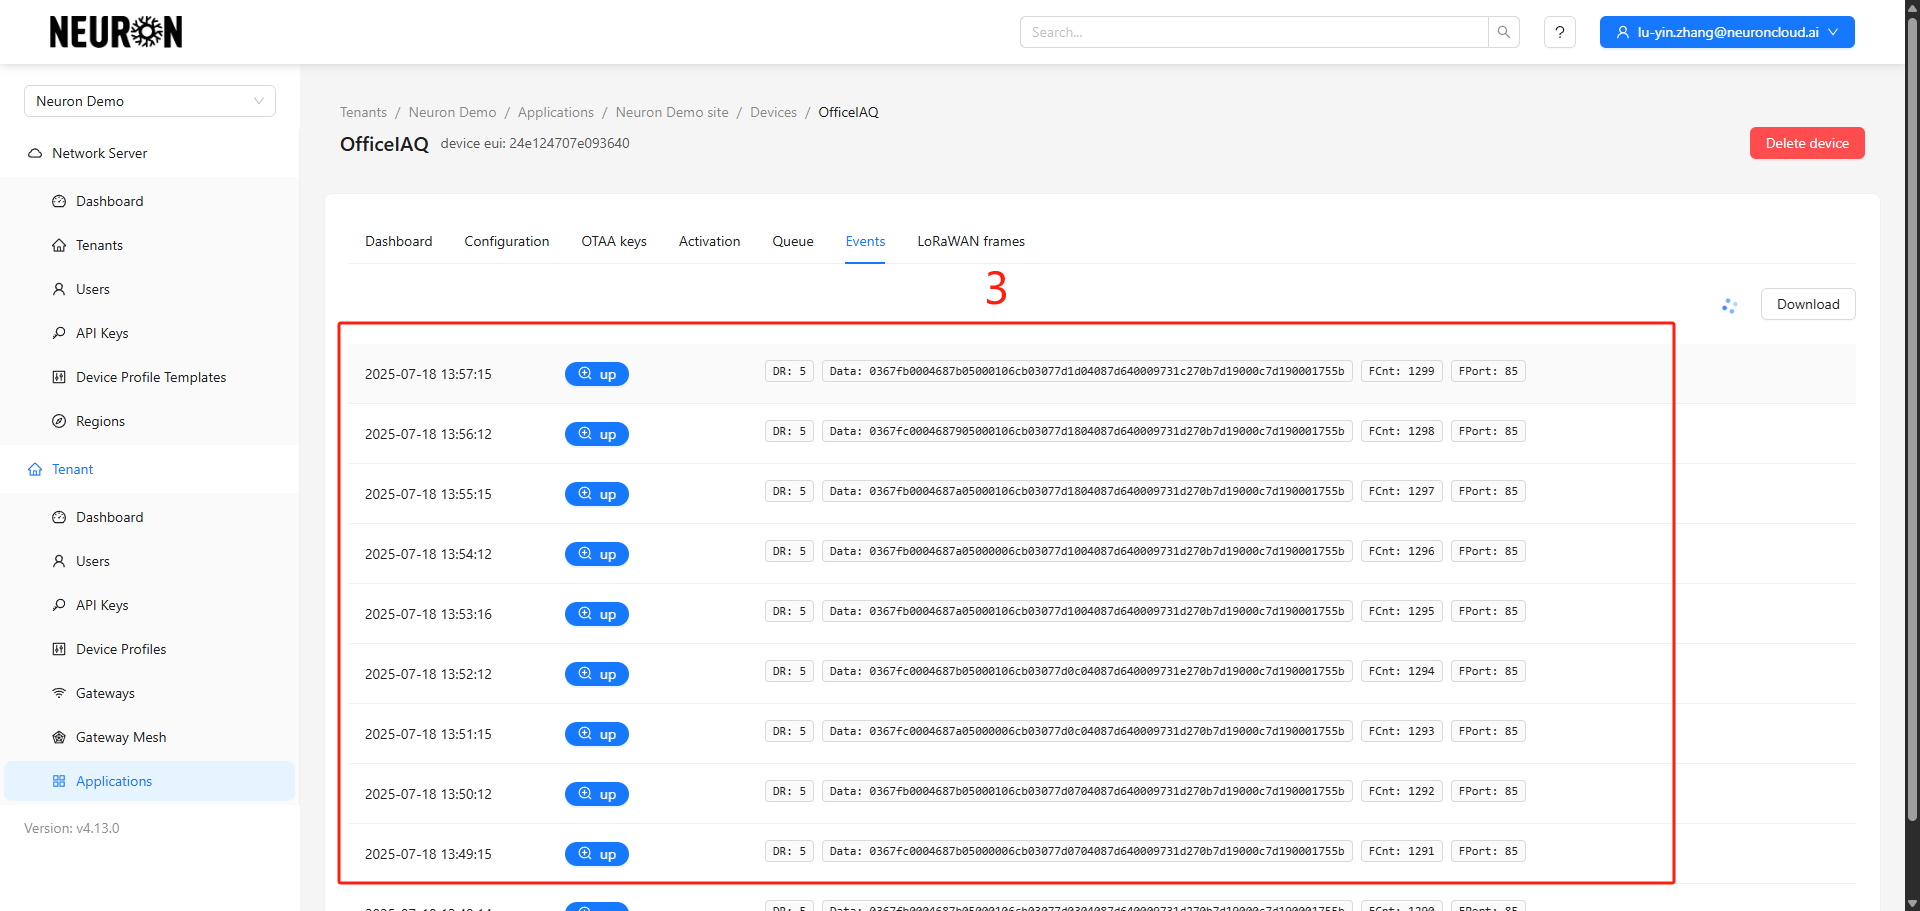Open Regions menu item

pyautogui.click(x=150, y=421)
